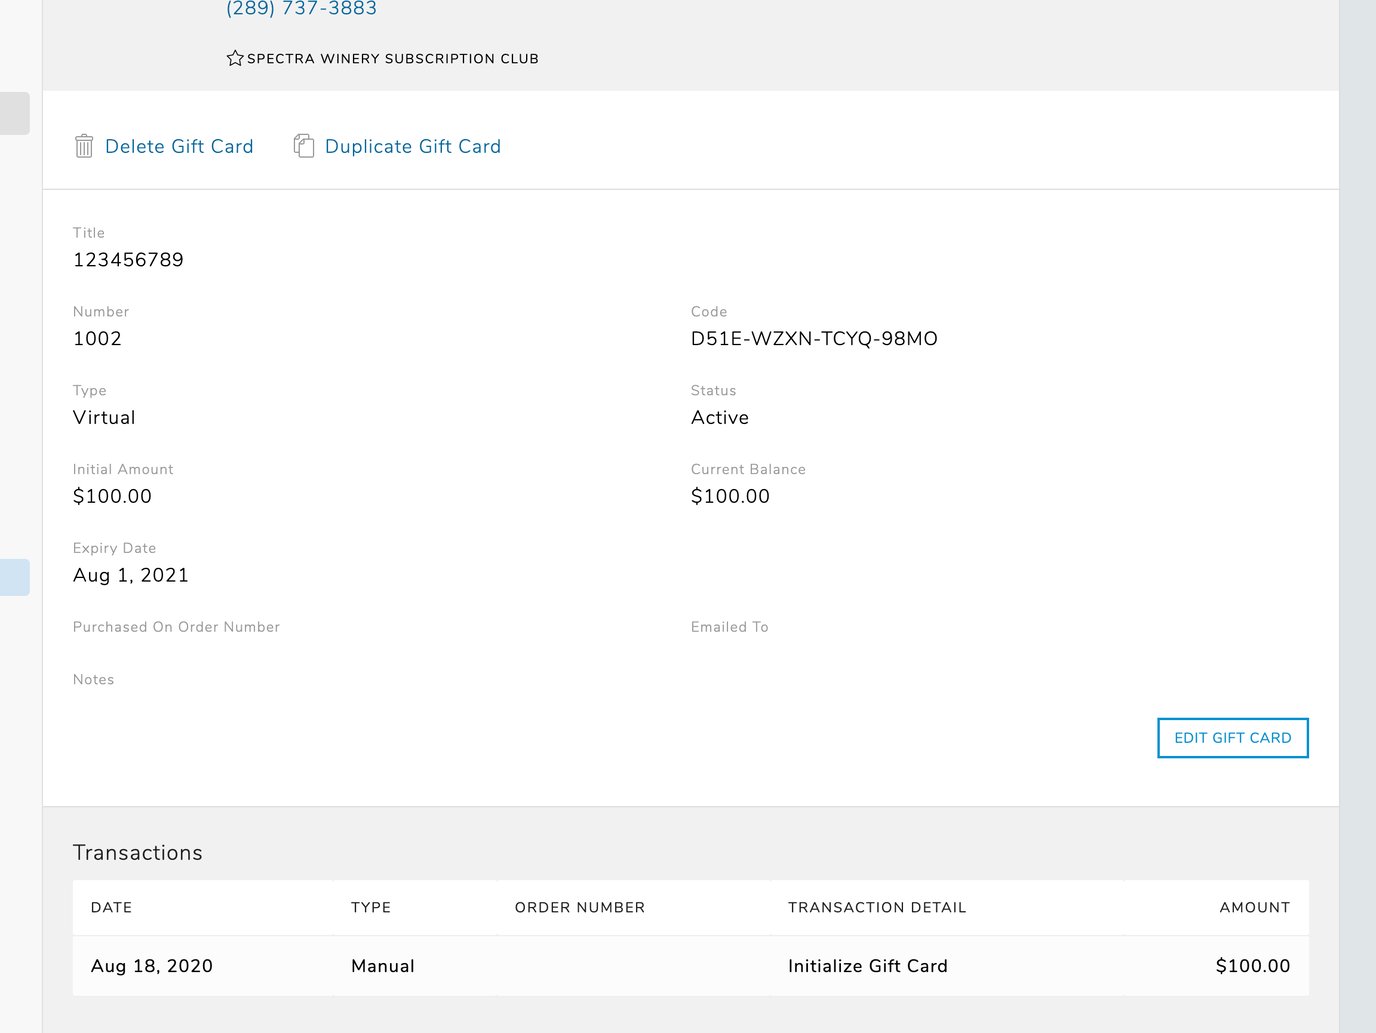The height and width of the screenshot is (1033, 1376).
Task: Select the Duplicate Gift Card action
Action: click(412, 146)
